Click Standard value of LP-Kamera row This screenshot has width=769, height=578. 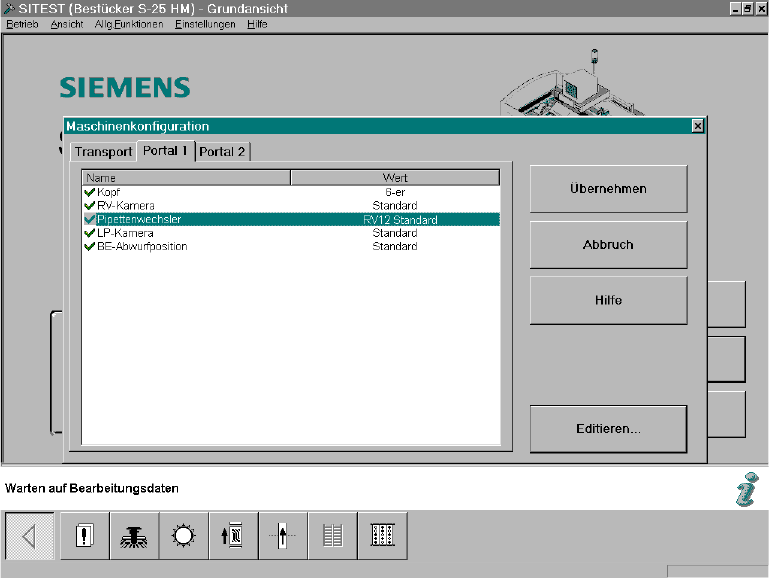[395, 233]
